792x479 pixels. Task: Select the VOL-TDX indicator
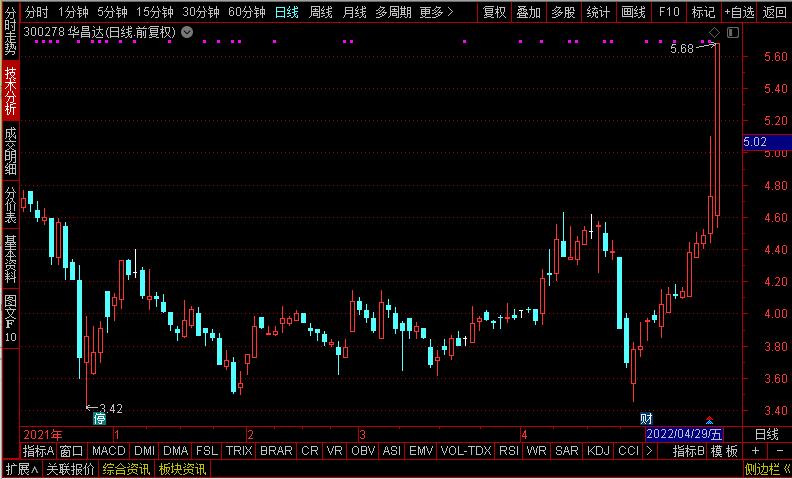click(466, 451)
